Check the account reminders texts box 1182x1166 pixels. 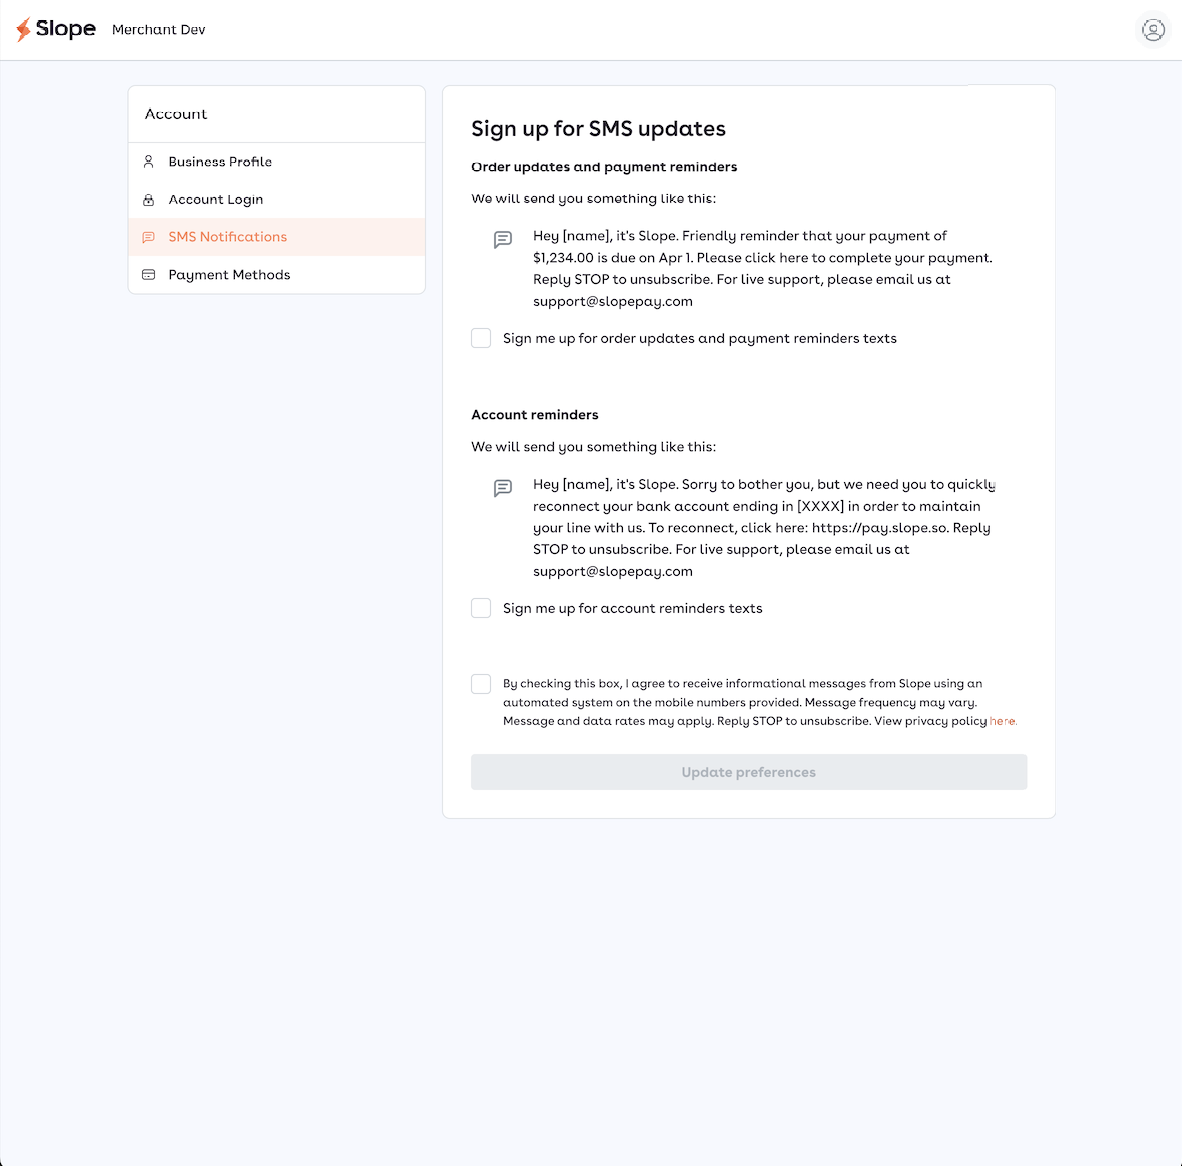(x=481, y=608)
